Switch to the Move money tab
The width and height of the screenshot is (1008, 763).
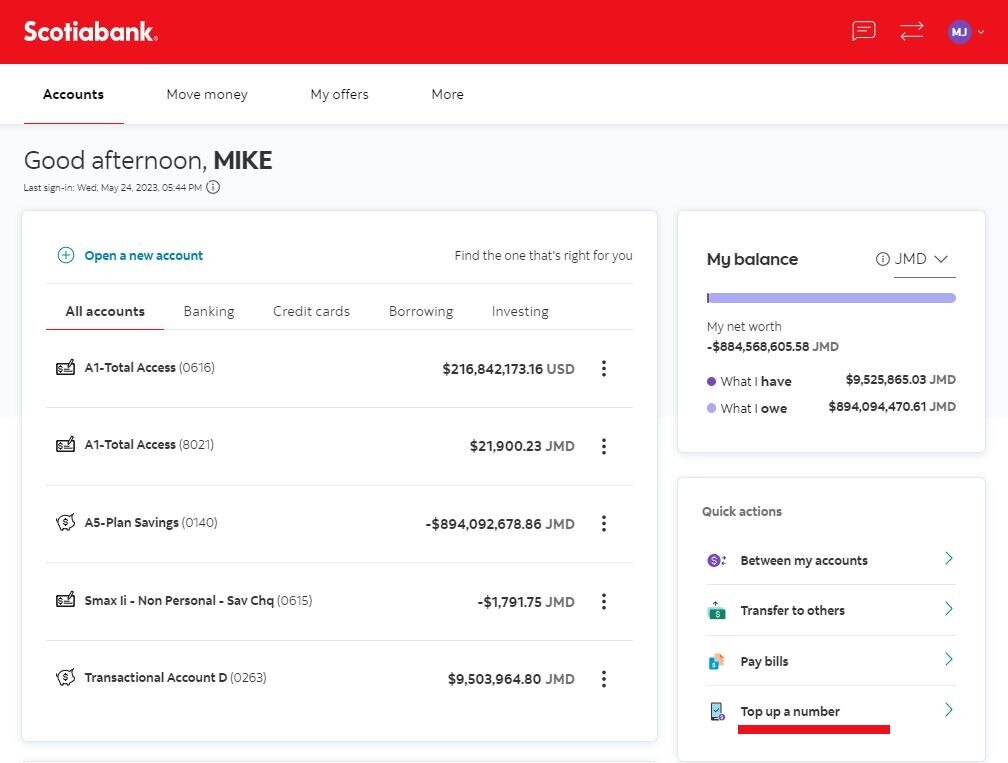[207, 94]
